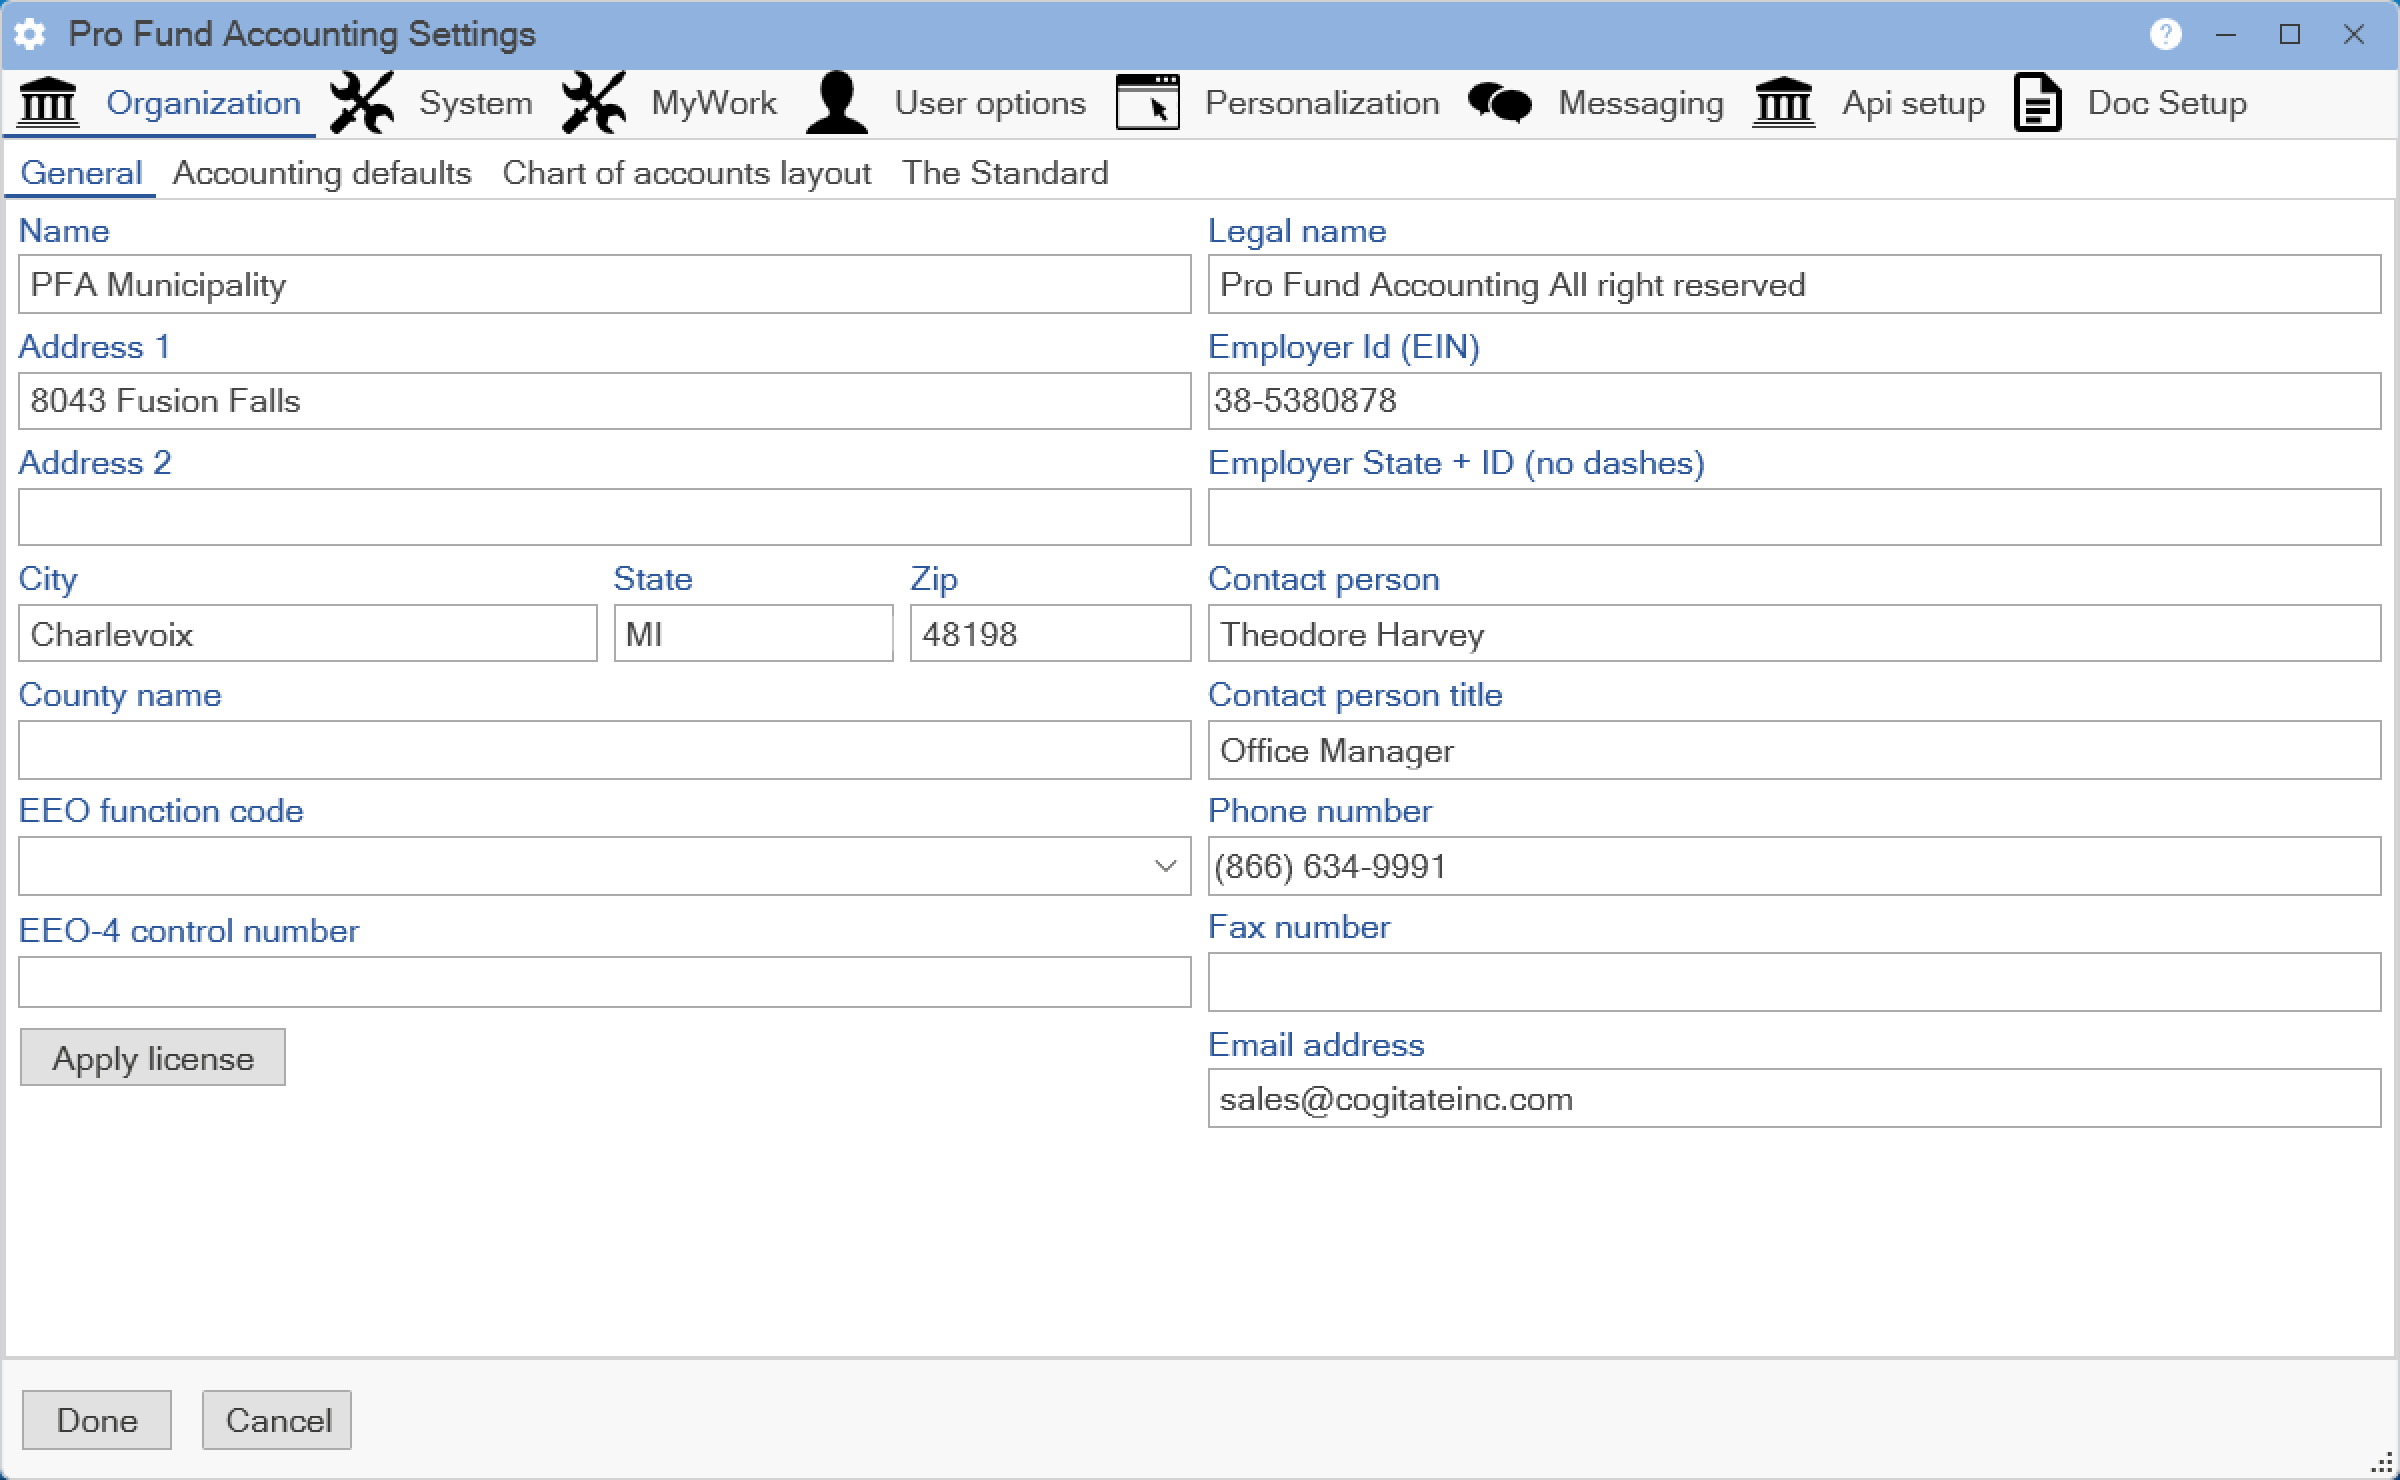Select The Standard tab
The image size is (2400, 1480).
pyautogui.click(x=1005, y=173)
